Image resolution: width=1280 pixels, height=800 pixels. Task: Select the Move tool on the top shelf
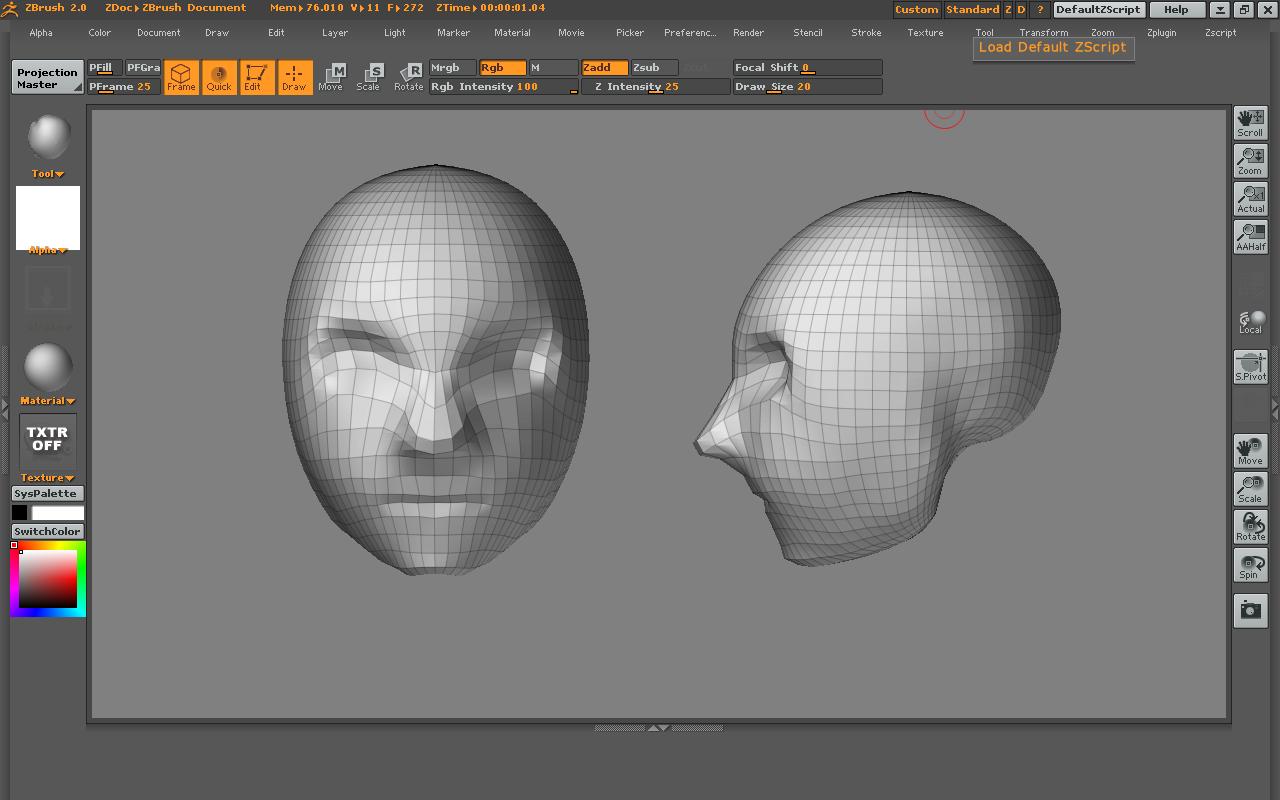(x=330, y=77)
